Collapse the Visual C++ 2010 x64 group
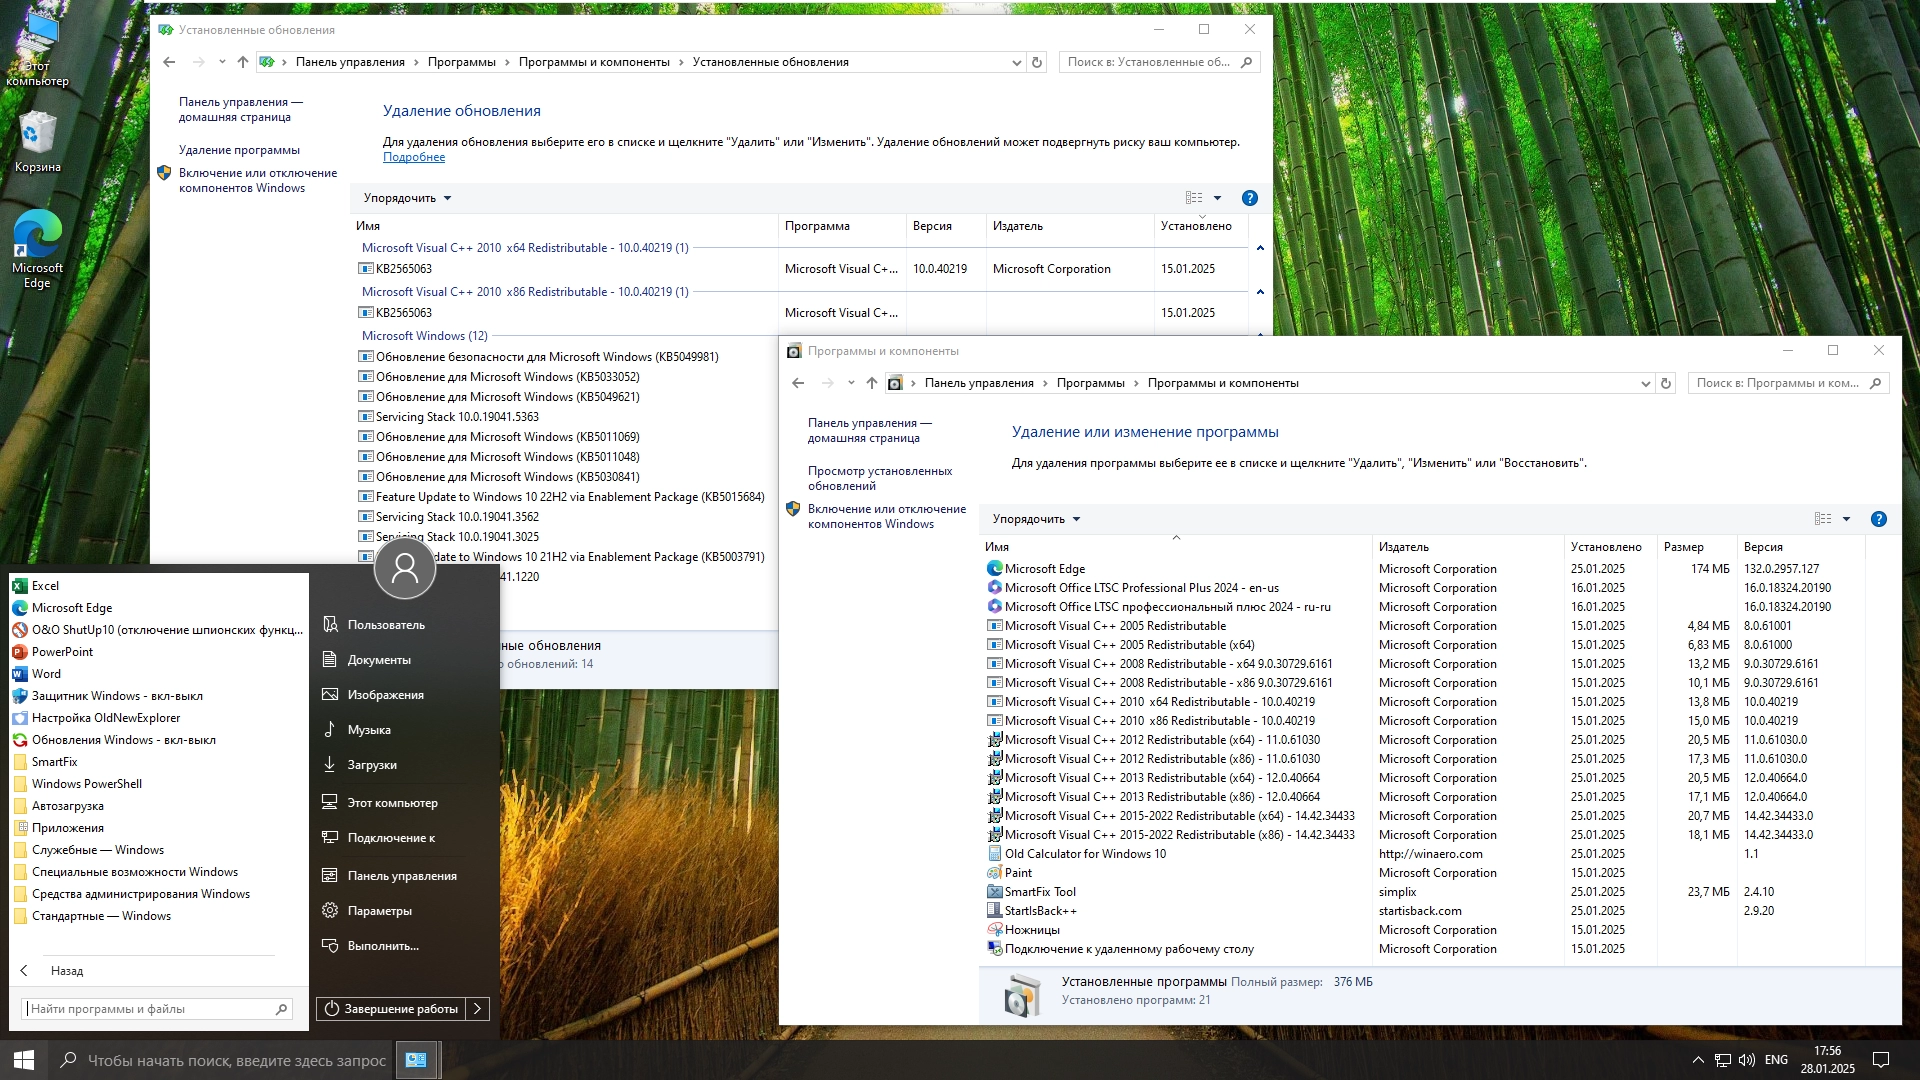The image size is (1920, 1080). point(1260,248)
